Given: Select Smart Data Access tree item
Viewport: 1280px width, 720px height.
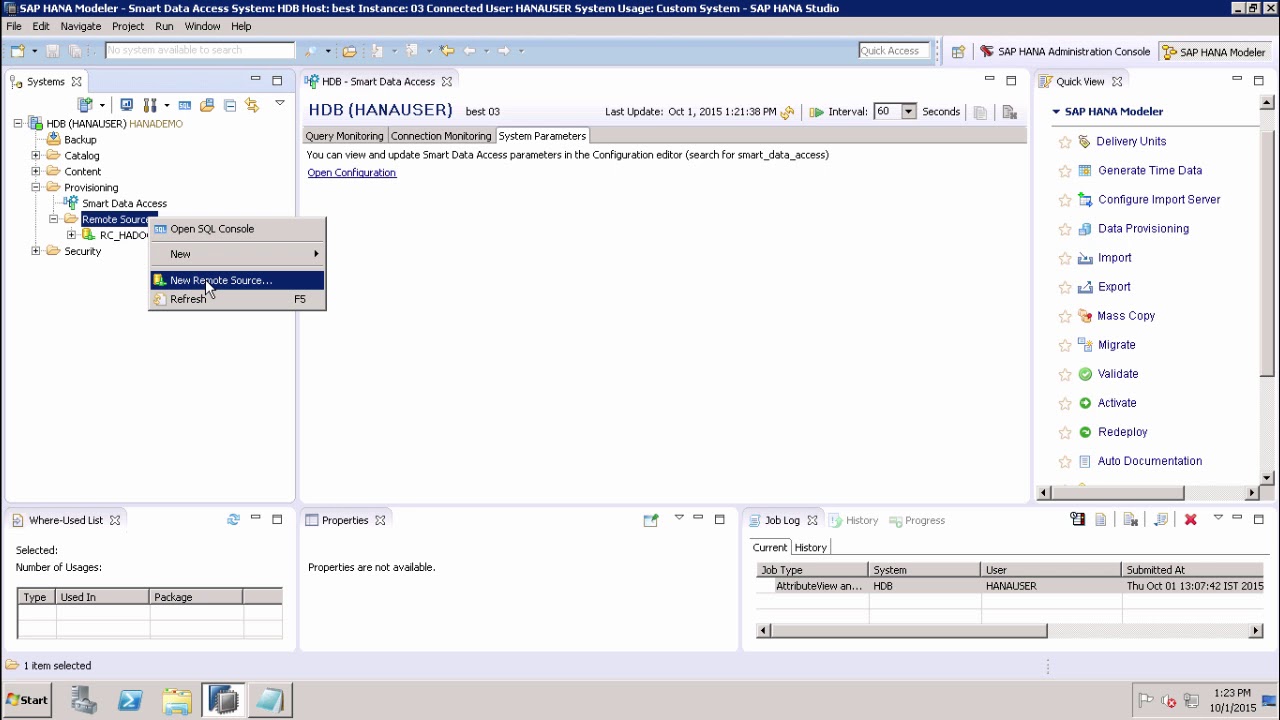Looking at the screenshot, I should pyautogui.click(x=124, y=203).
